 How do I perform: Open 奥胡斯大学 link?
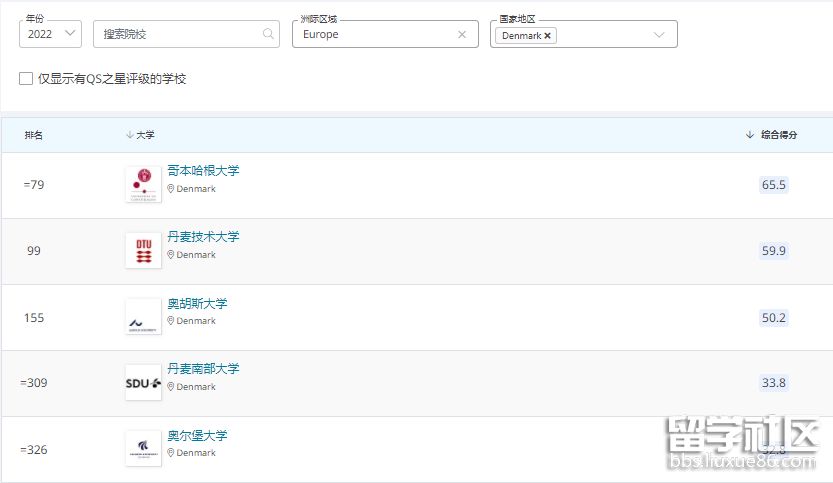point(198,303)
